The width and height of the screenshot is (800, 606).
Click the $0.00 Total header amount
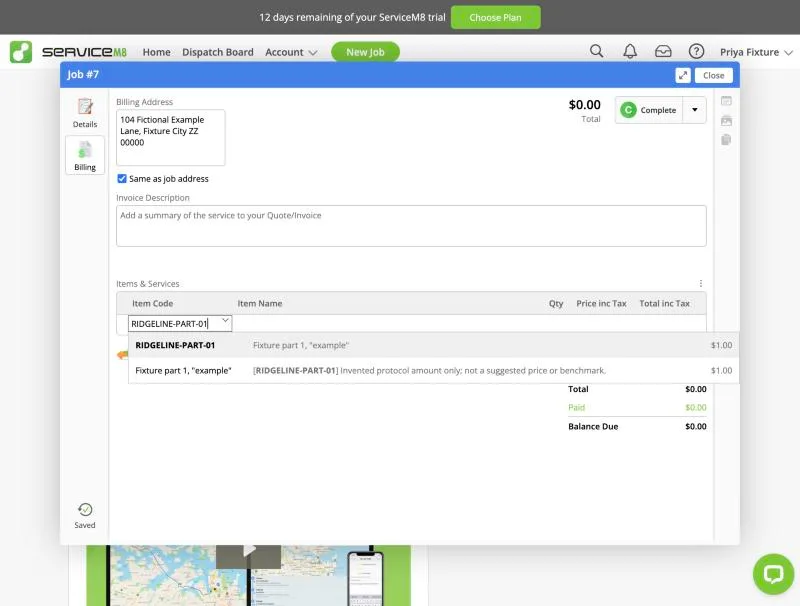[x=584, y=105]
